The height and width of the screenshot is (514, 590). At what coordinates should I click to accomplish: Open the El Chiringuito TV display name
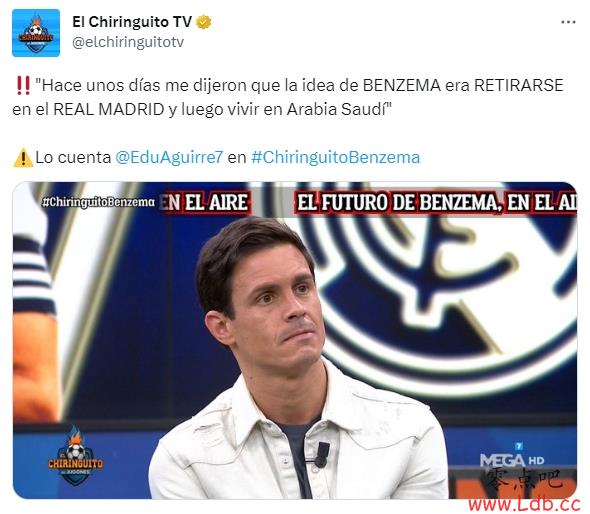(132, 22)
